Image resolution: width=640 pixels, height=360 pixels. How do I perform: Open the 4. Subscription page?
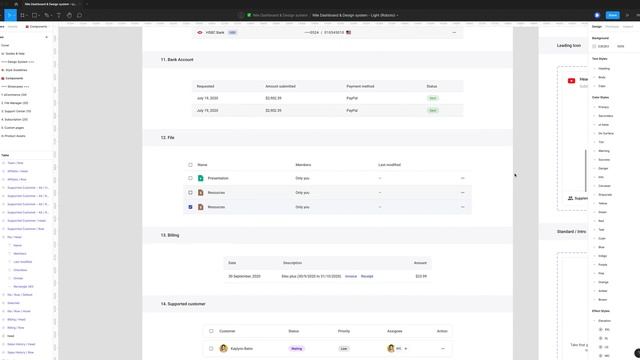coord(14,120)
